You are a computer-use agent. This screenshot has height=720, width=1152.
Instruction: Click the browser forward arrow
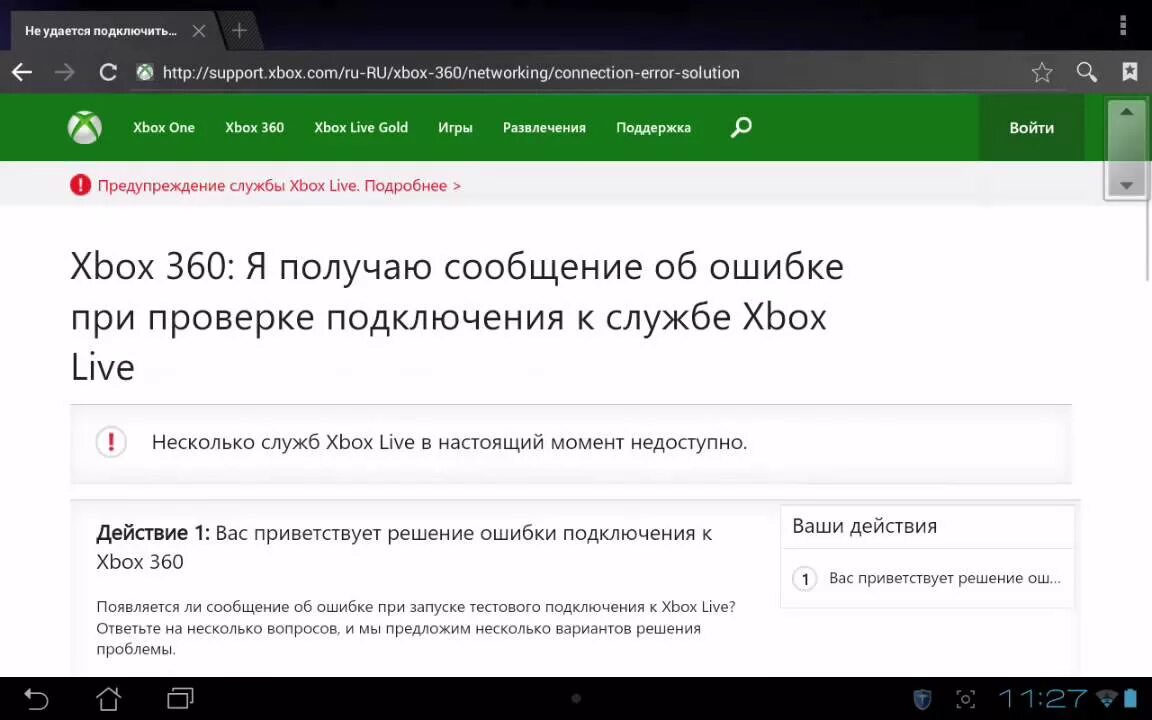[x=65, y=72]
